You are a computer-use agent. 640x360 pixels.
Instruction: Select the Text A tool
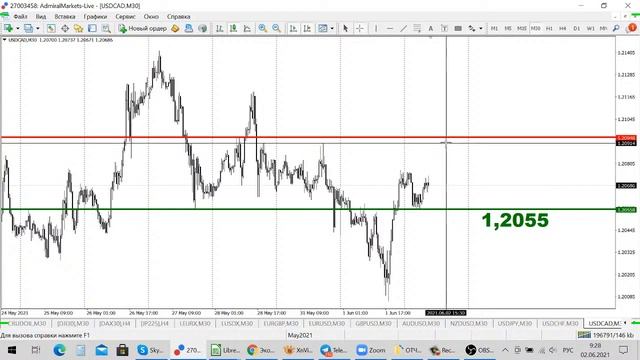coord(430,28)
